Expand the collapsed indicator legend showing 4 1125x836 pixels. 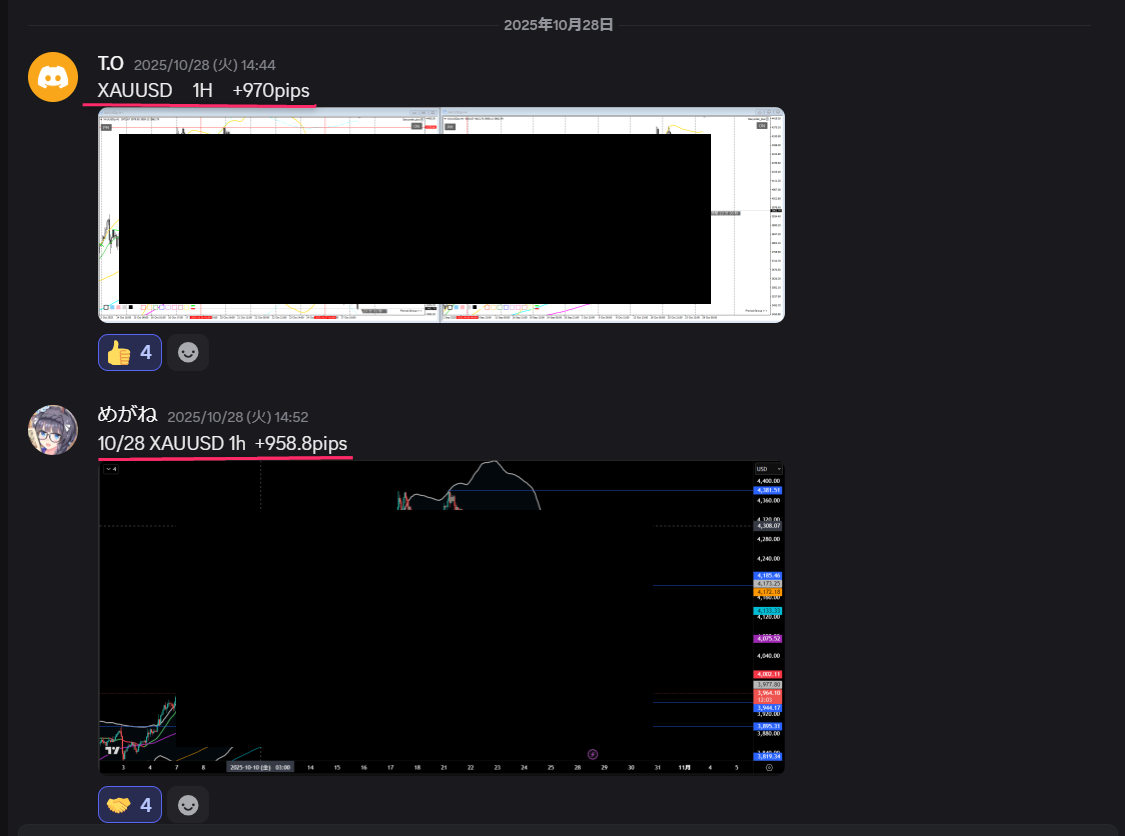110,468
